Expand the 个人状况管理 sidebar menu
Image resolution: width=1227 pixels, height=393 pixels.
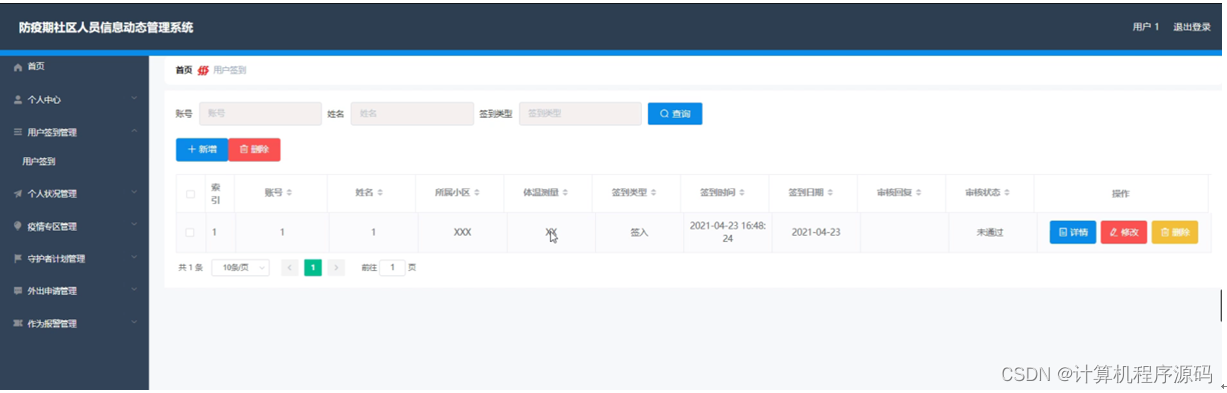pos(134,193)
